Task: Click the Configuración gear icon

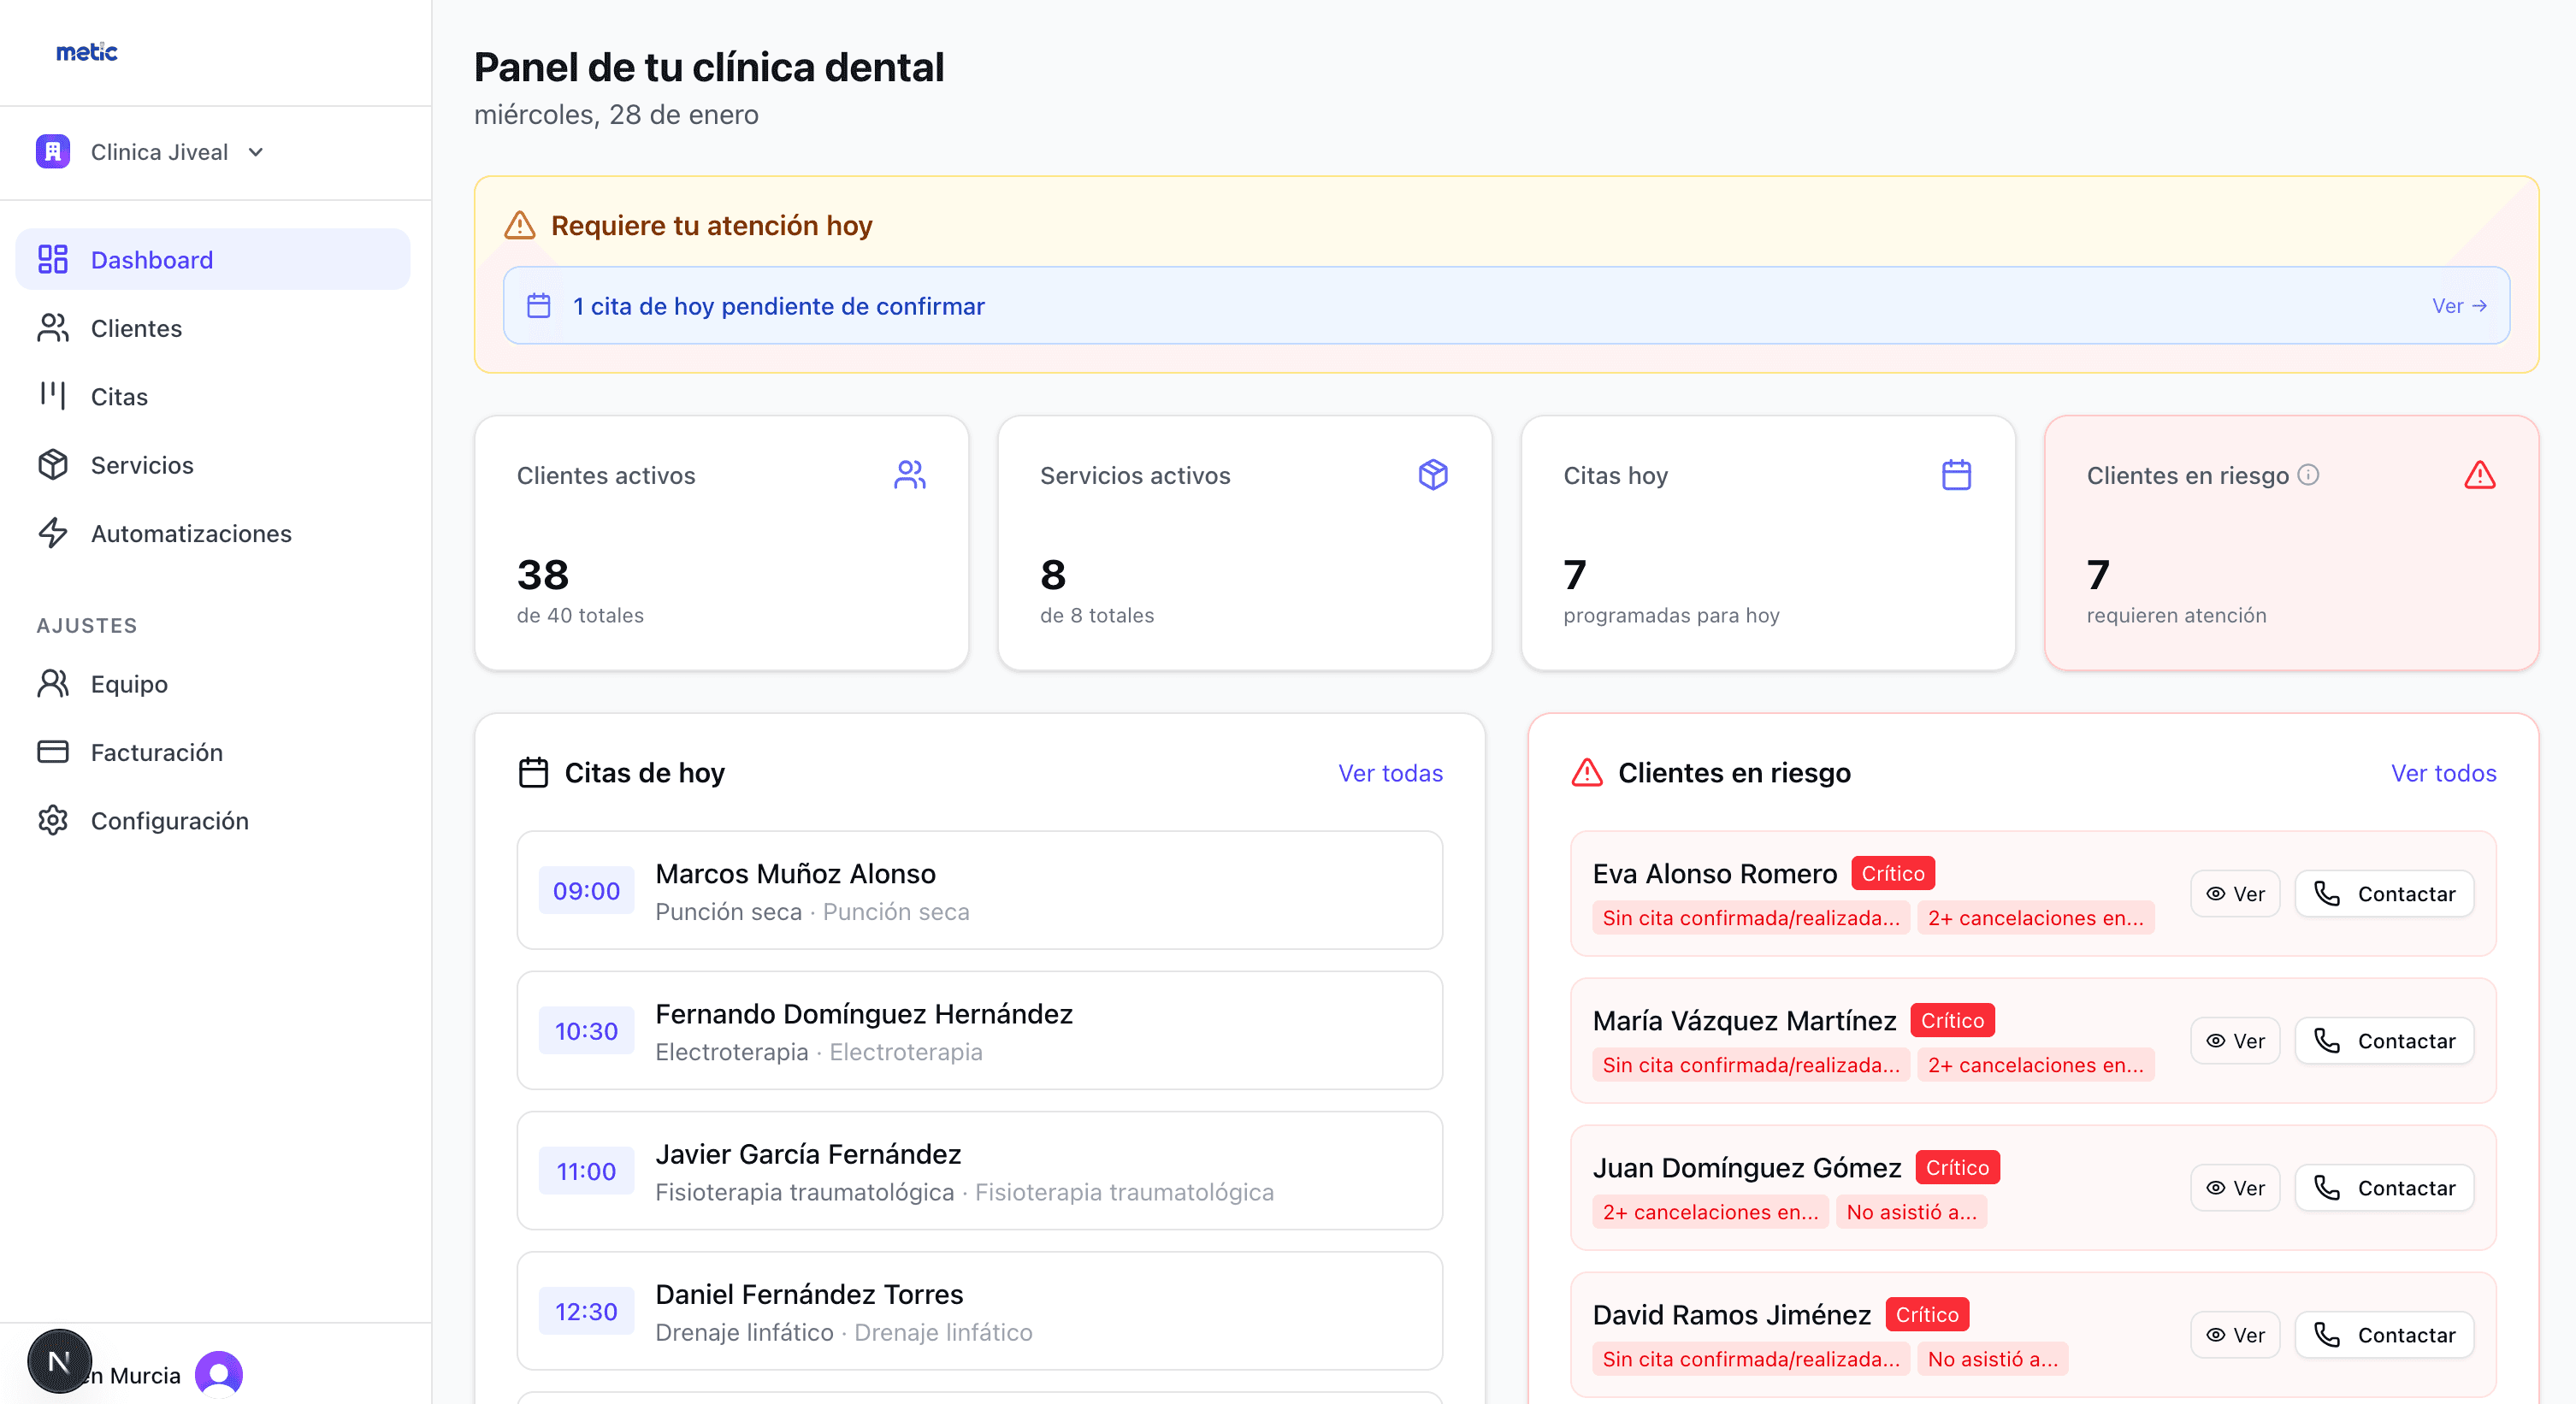Action: [53, 820]
